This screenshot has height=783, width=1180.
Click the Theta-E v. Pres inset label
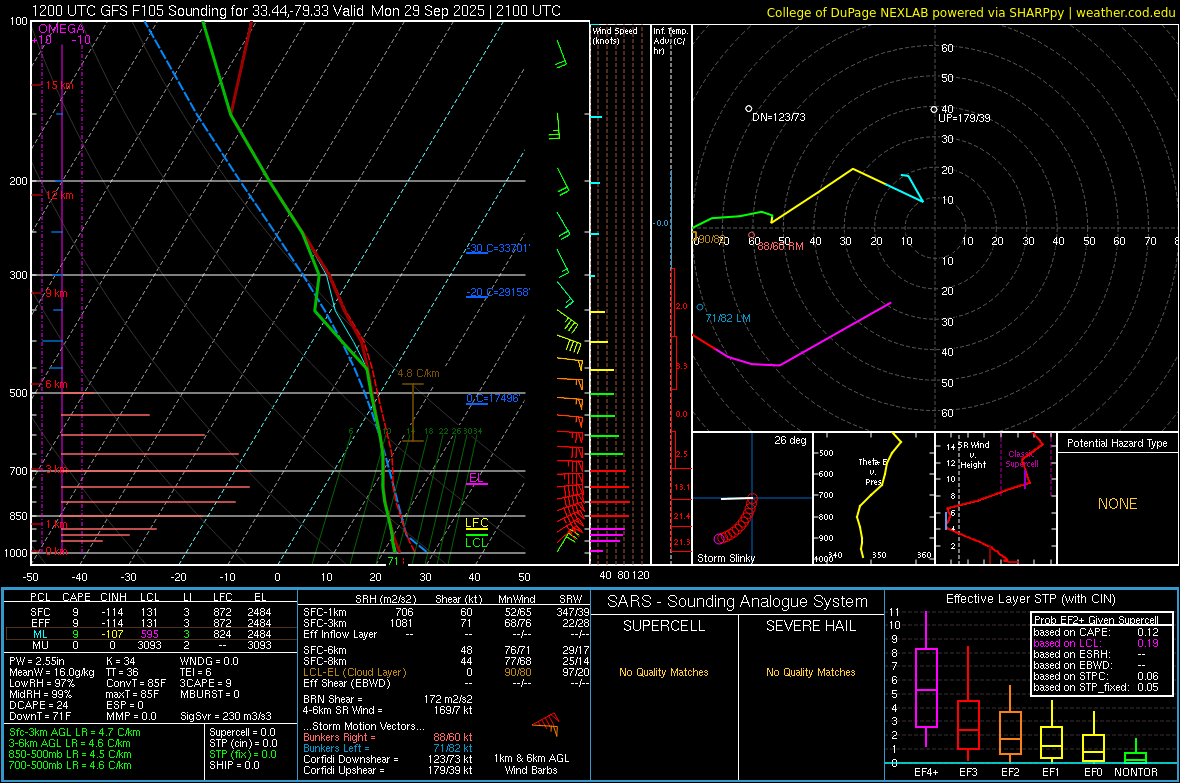coord(873,471)
